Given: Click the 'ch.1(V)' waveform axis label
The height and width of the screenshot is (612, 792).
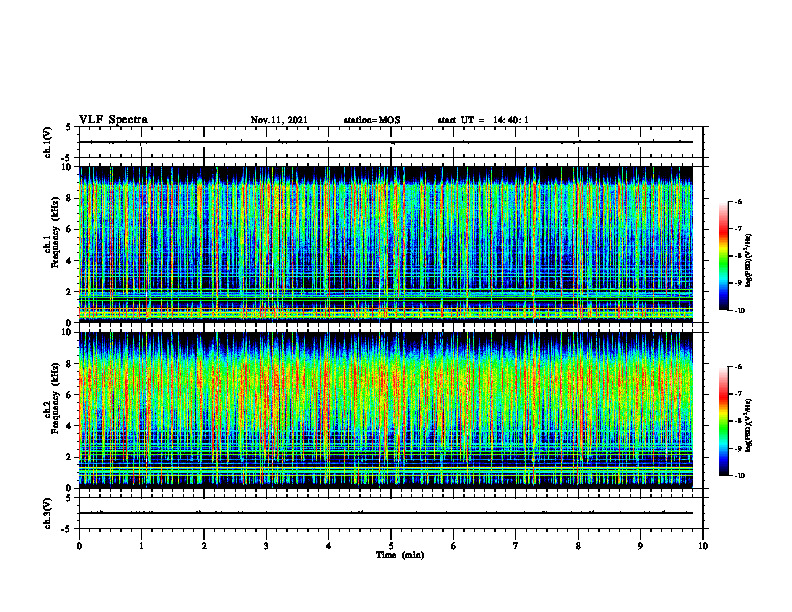Looking at the screenshot, I should coord(47,142).
